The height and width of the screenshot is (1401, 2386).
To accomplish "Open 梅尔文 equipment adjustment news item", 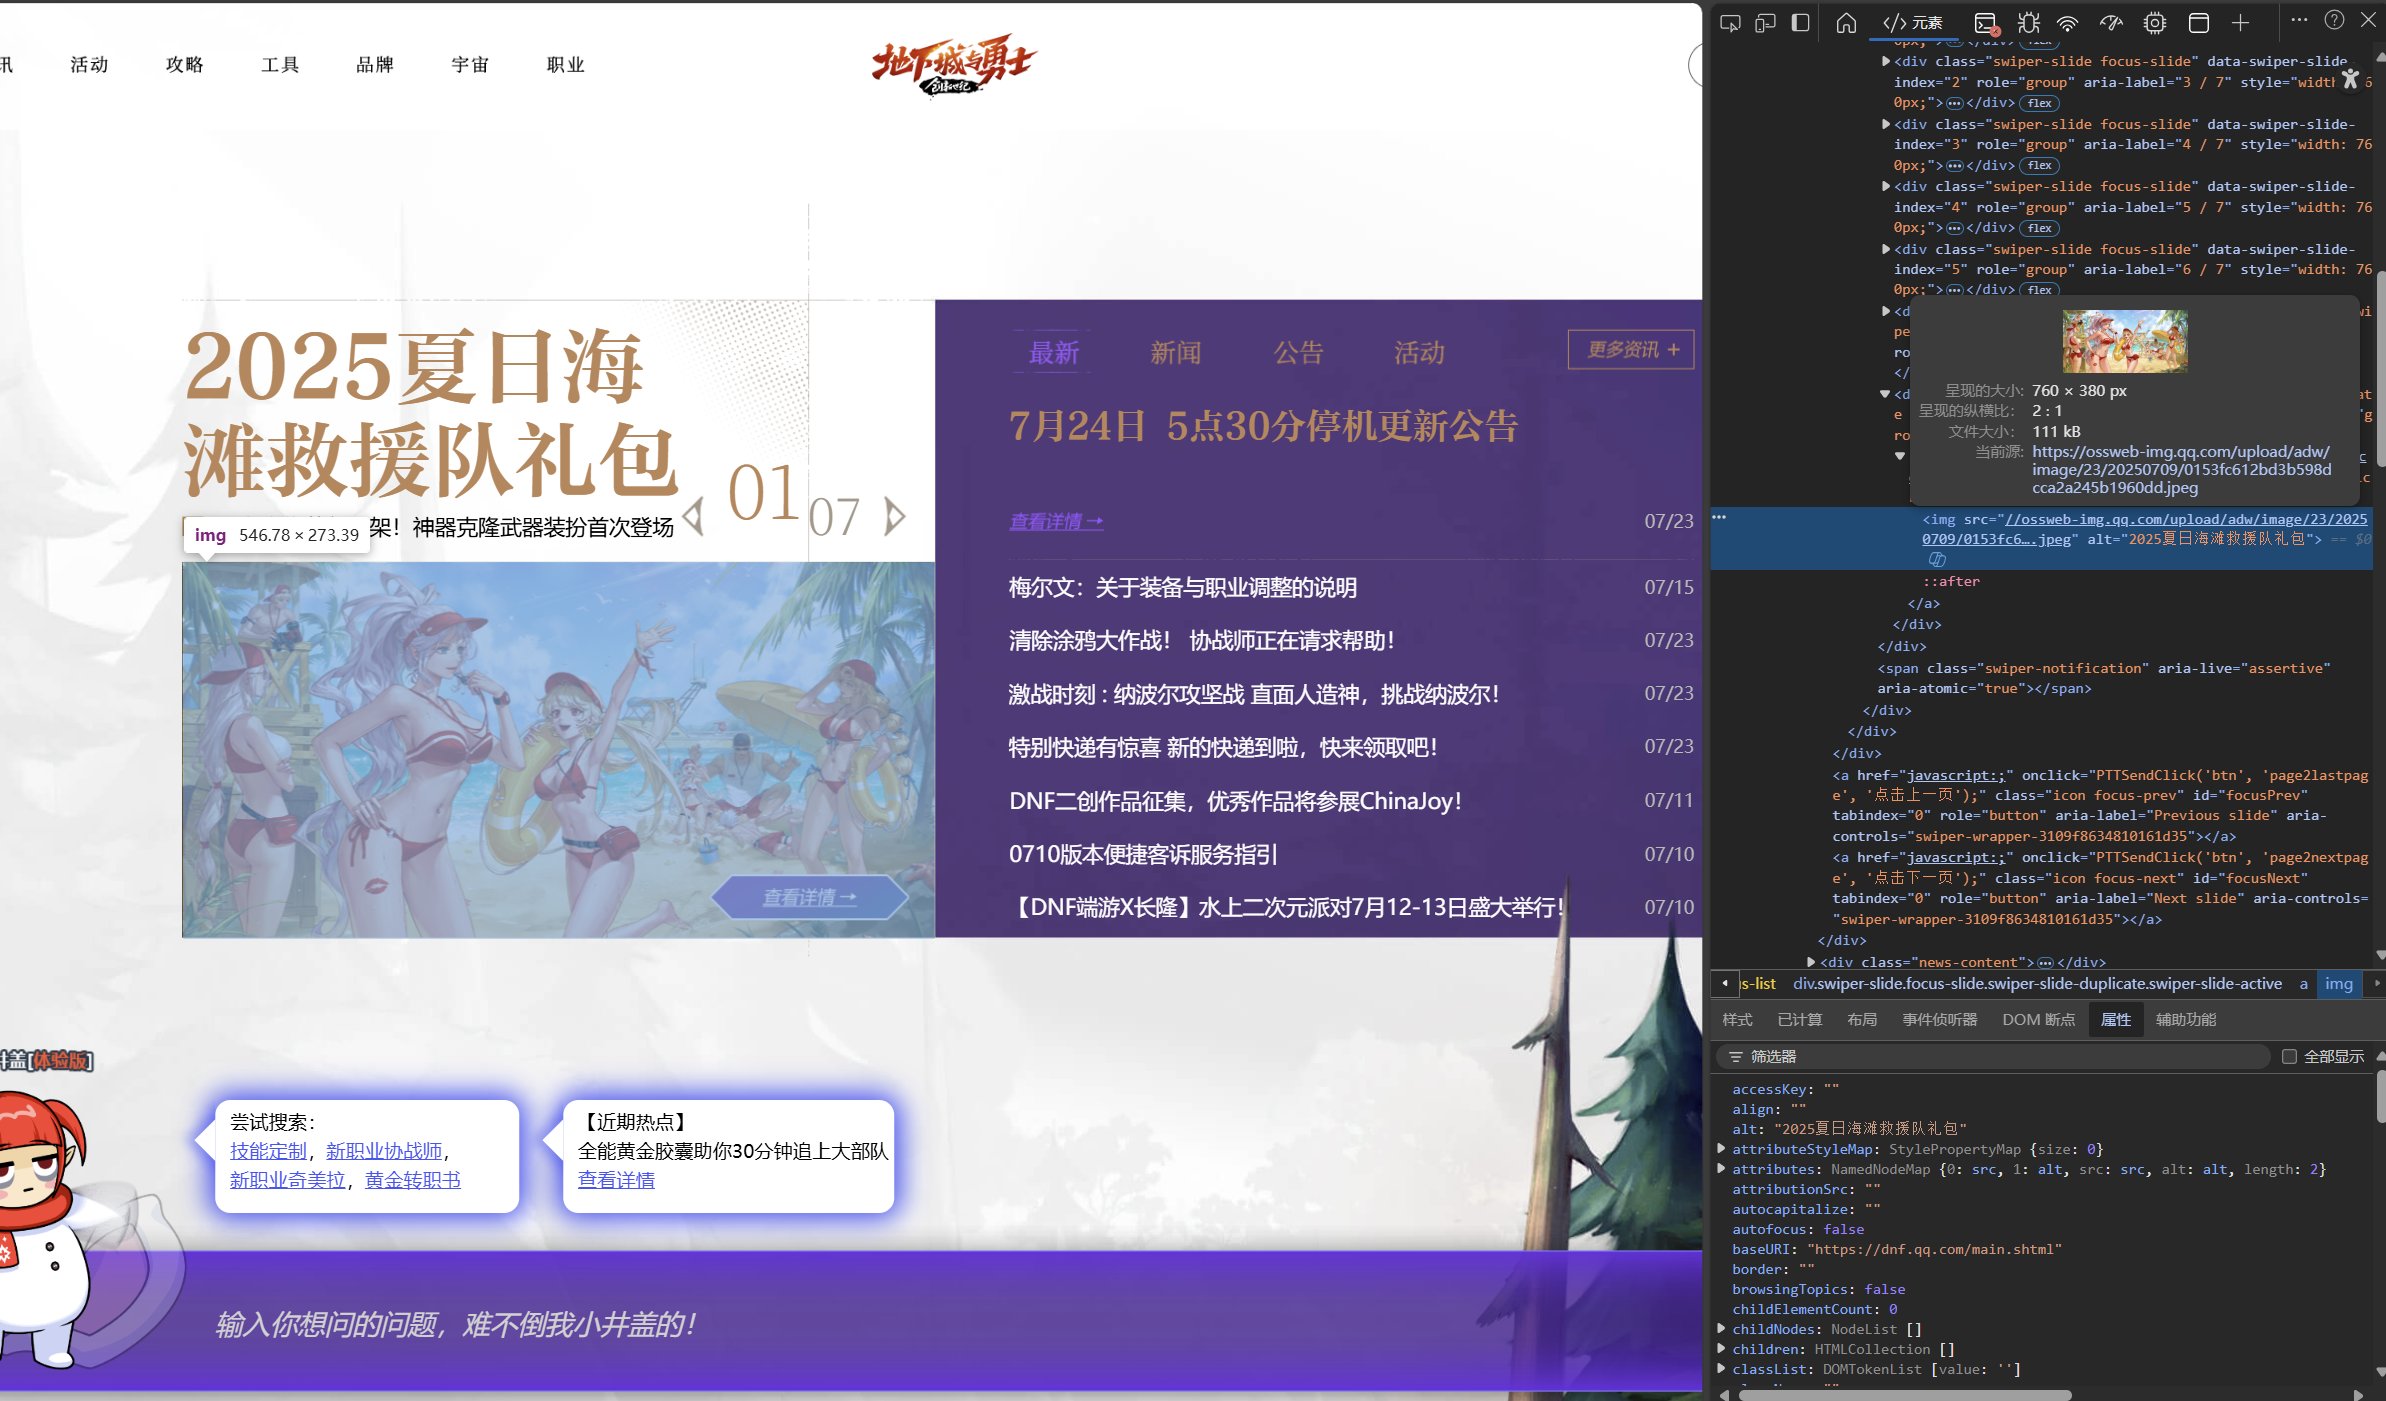I will pyautogui.click(x=1182, y=587).
